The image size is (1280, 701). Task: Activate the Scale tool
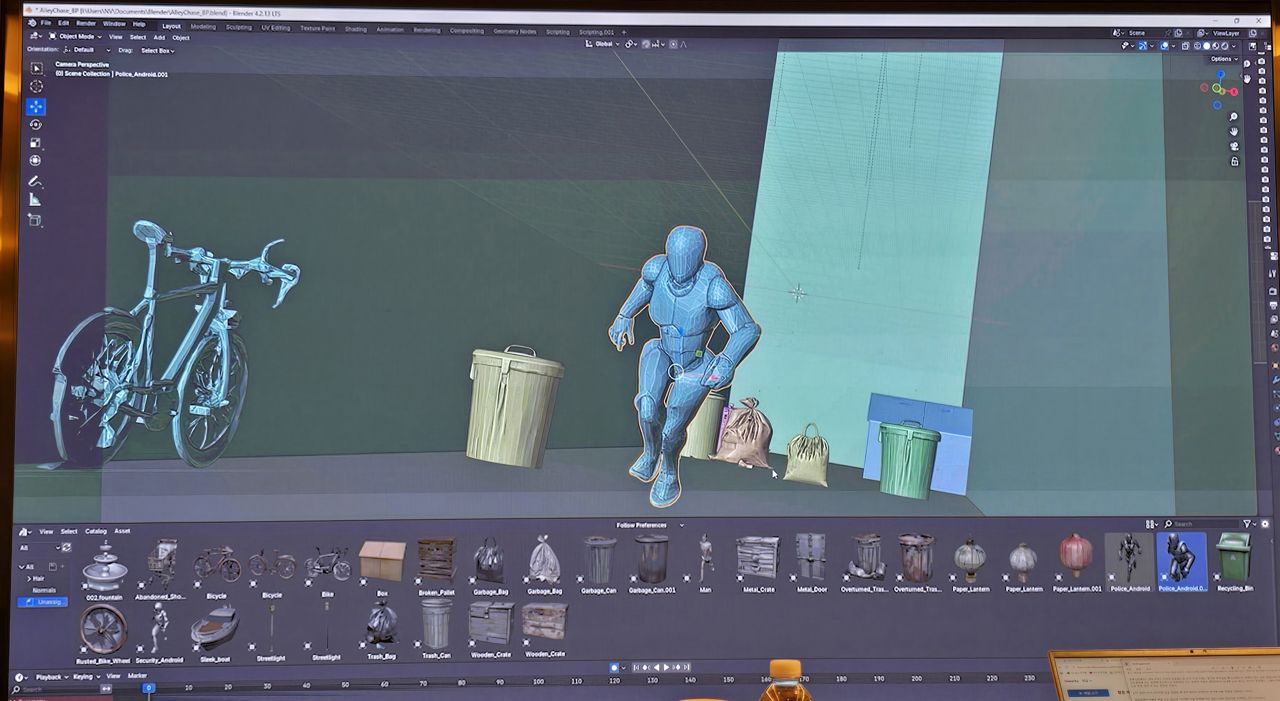point(36,143)
